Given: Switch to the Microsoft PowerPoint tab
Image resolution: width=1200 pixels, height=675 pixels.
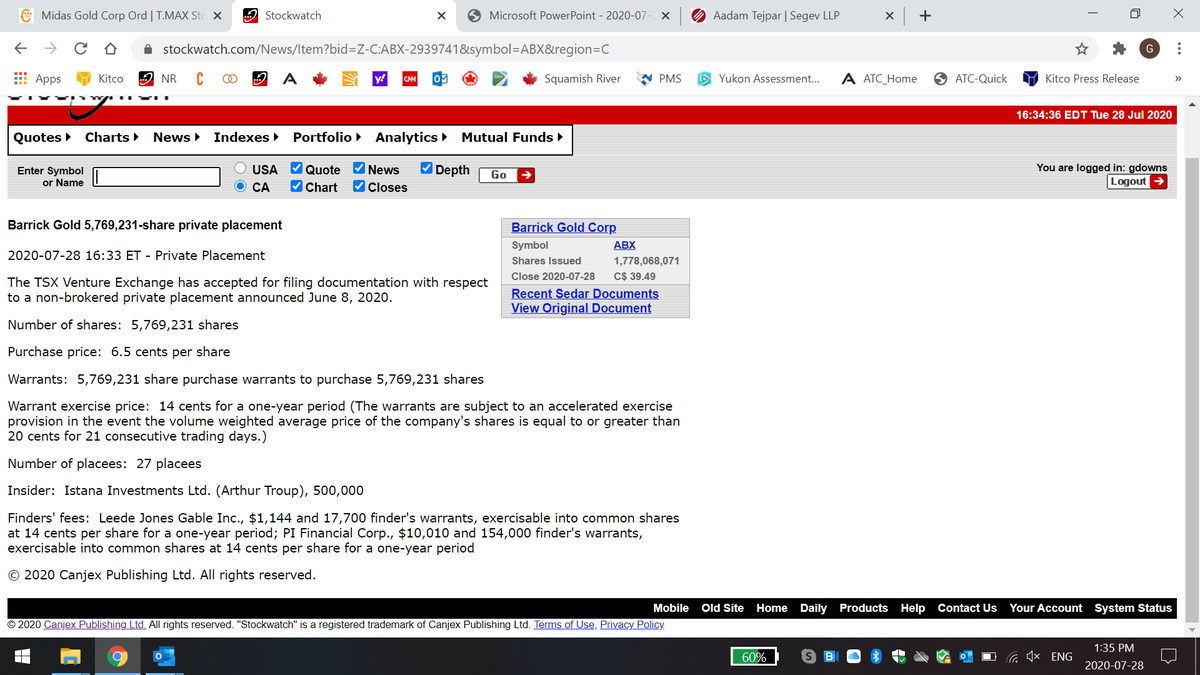Looking at the screenshot, I should click(570, 15).
